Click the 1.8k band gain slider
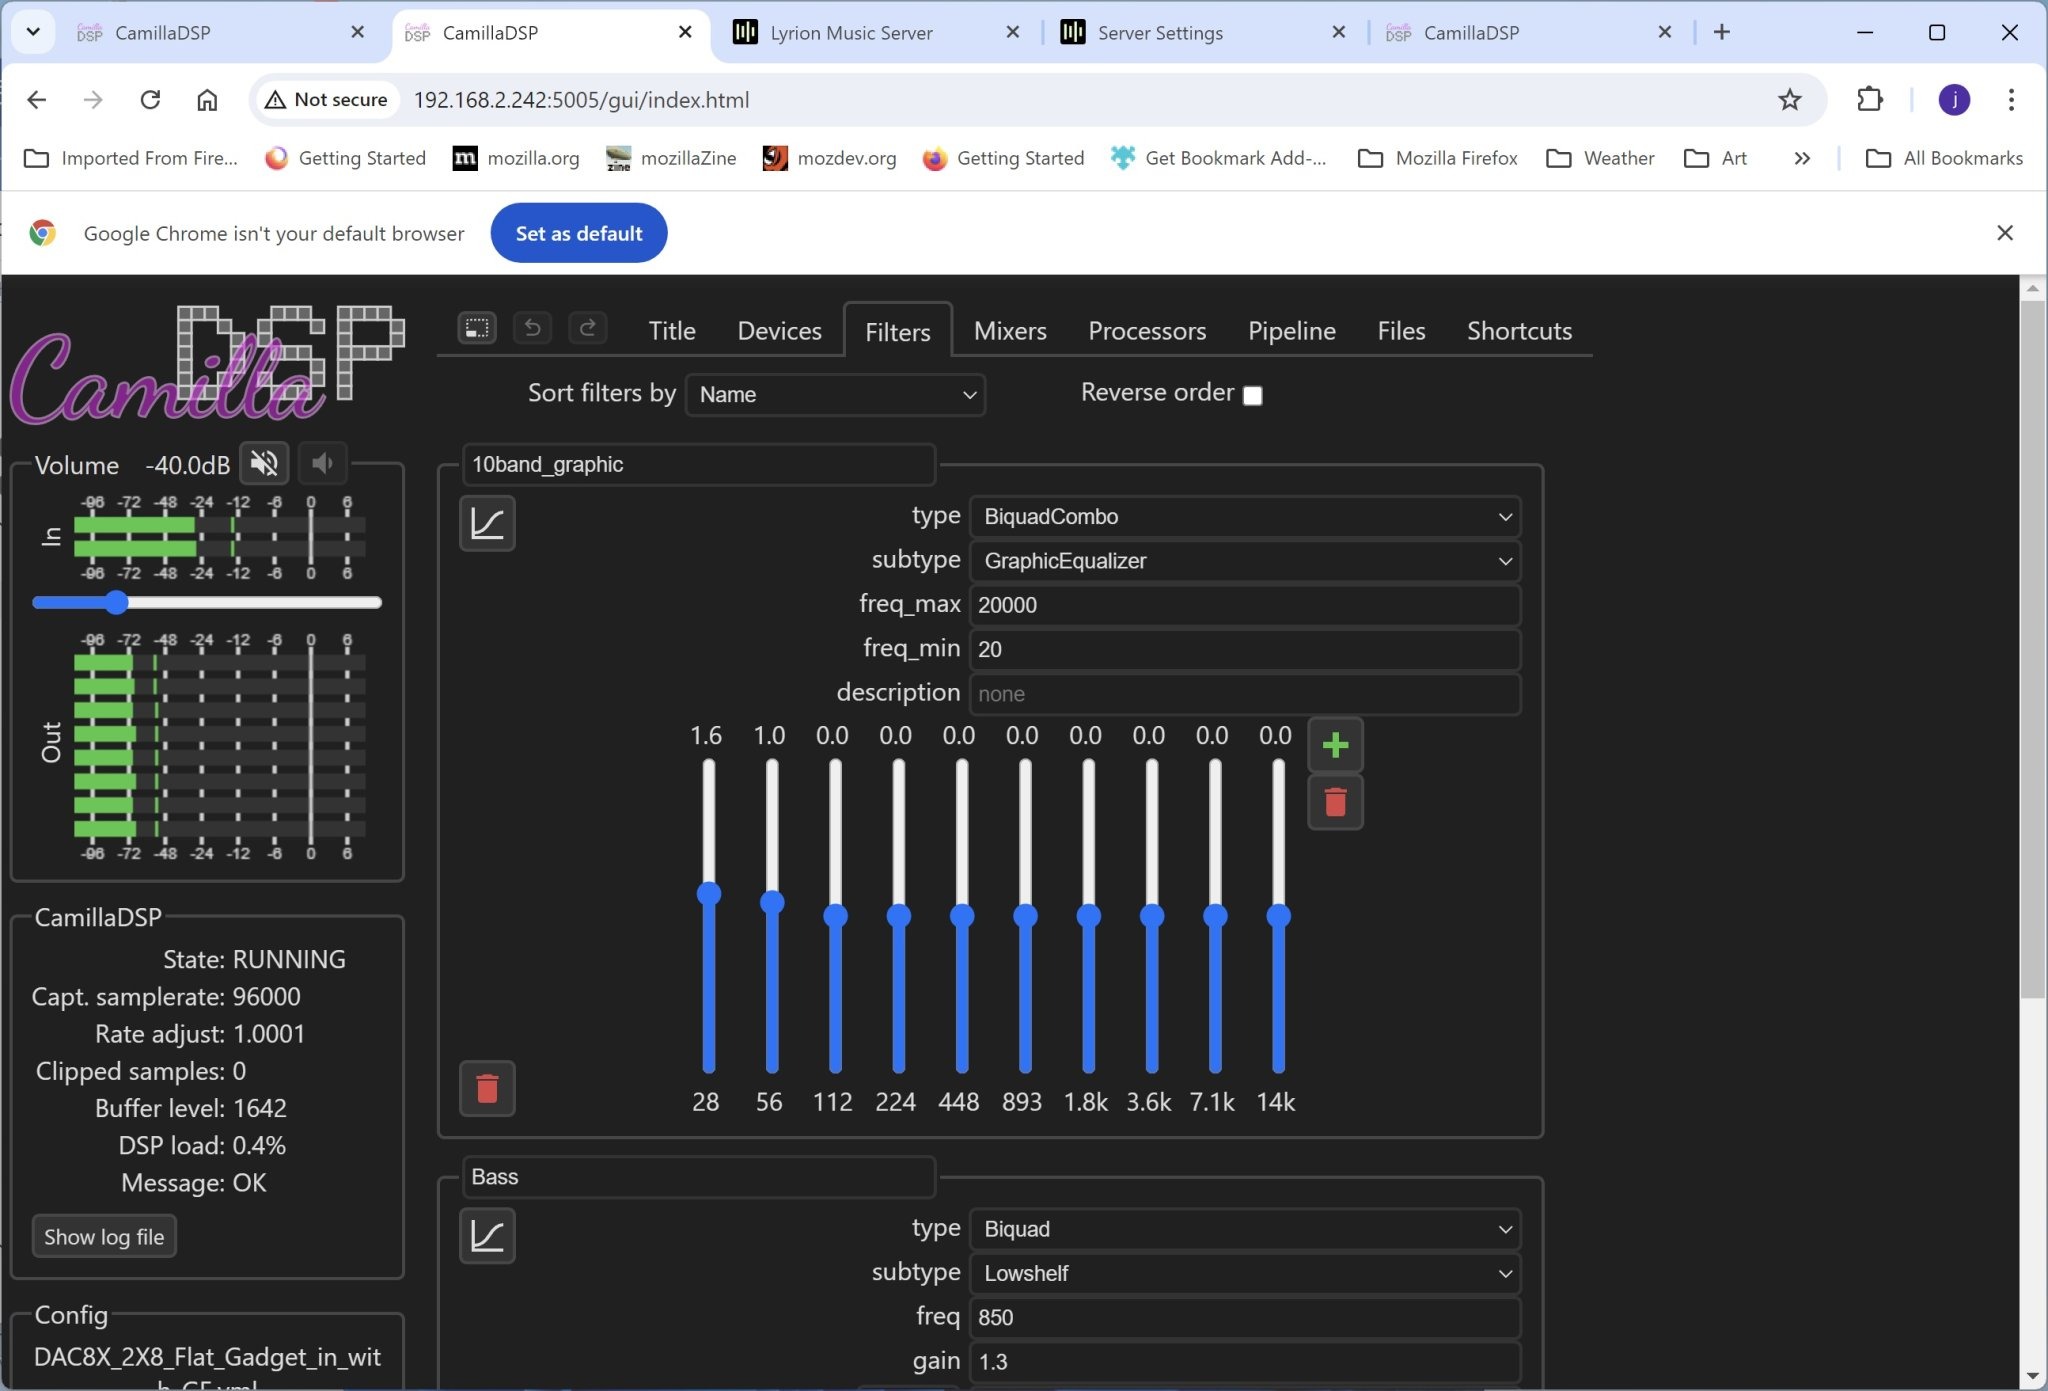This screenshot has height=1391, width=2048. [1088, 916]
